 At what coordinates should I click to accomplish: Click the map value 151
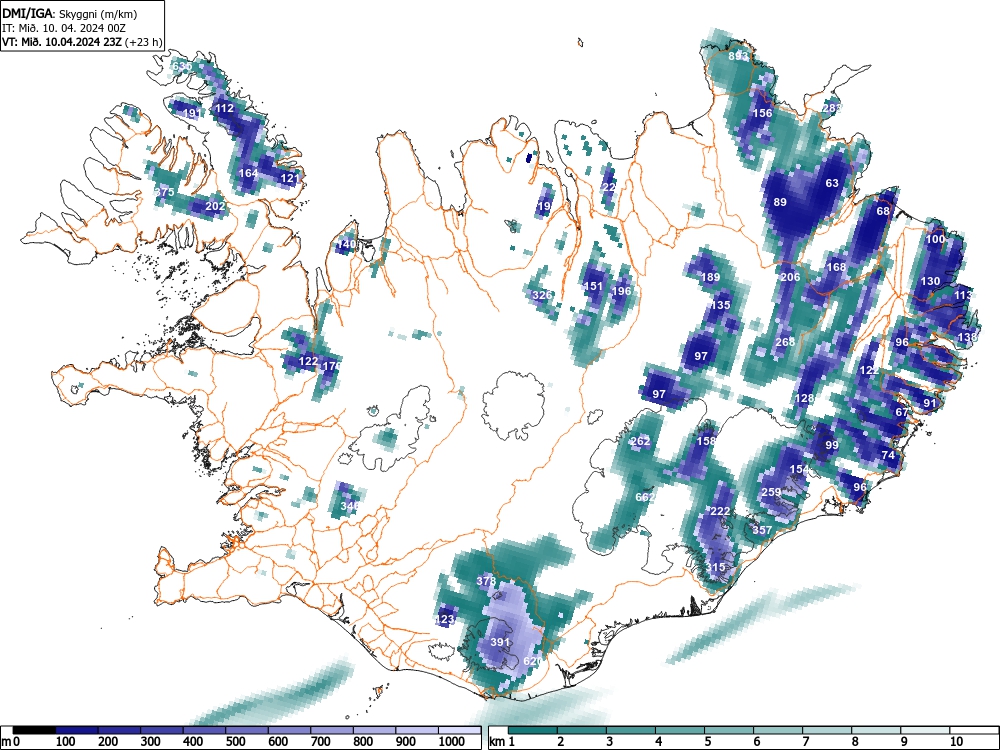pos(593,286)
